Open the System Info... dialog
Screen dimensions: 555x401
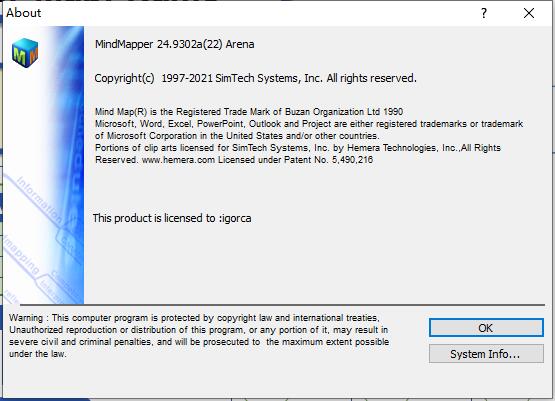[486, 354]
